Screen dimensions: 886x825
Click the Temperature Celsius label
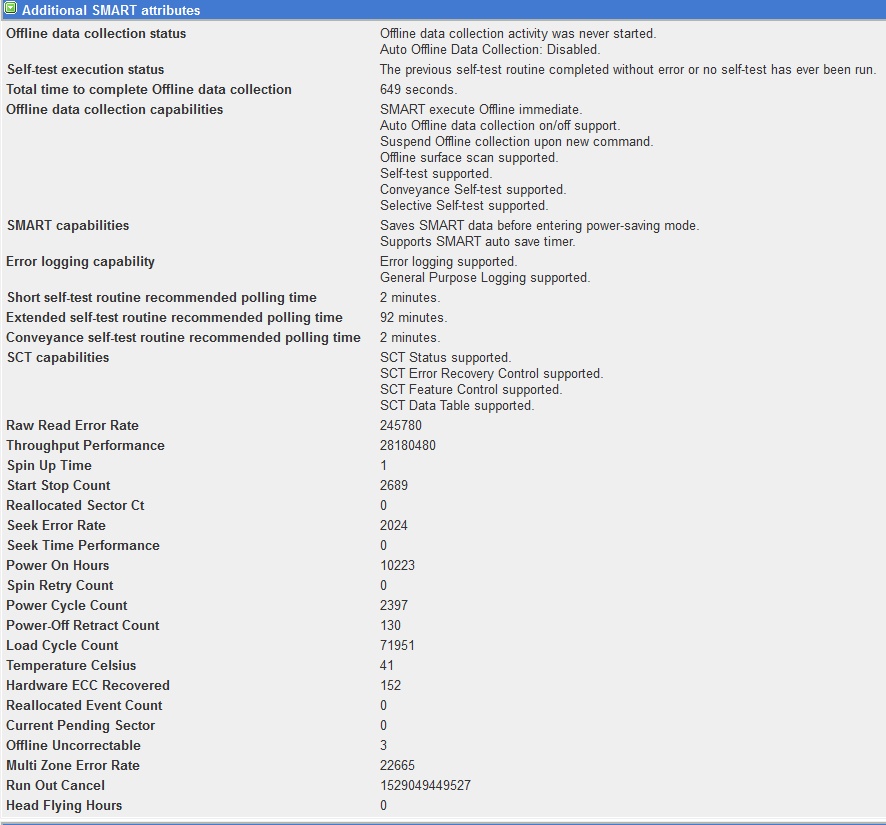click(x=71, y=666)
